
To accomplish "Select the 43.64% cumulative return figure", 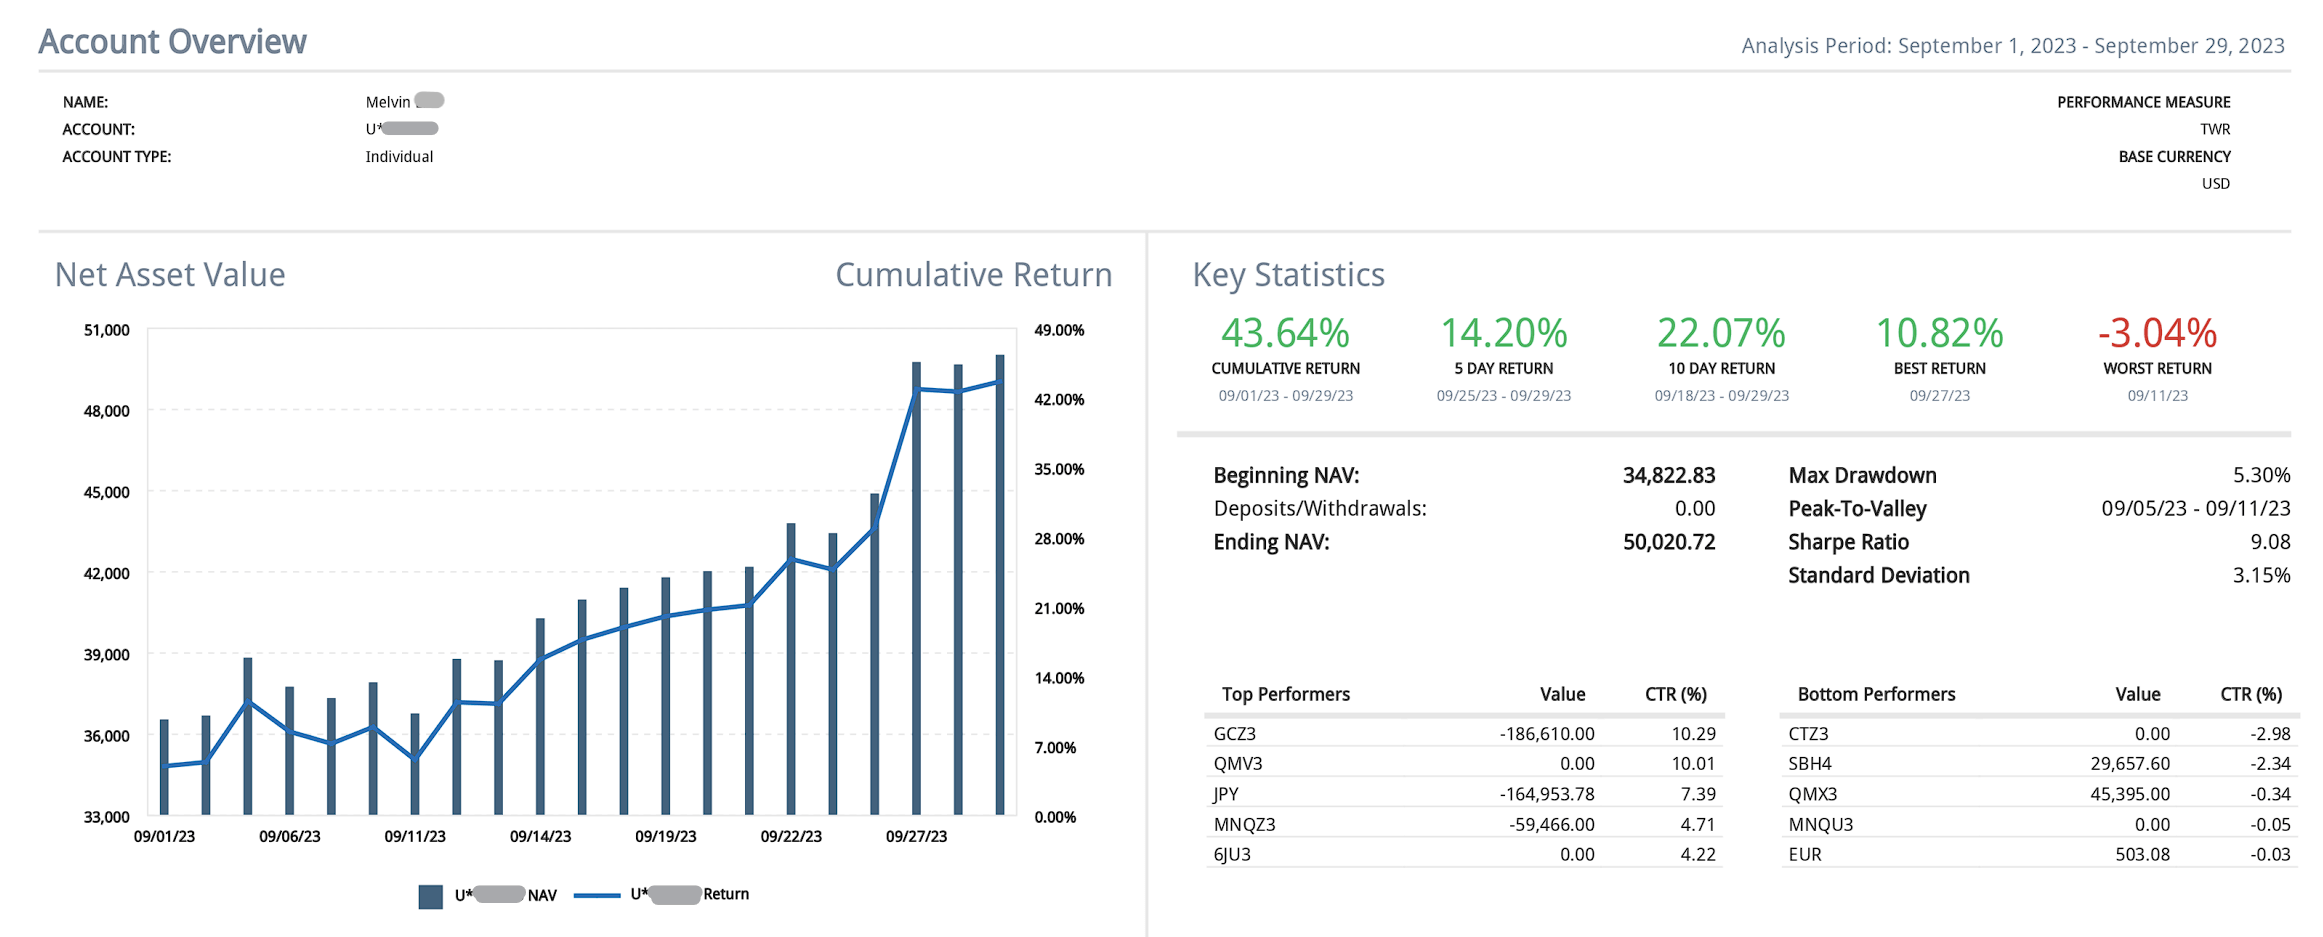I will point(1285,333).
